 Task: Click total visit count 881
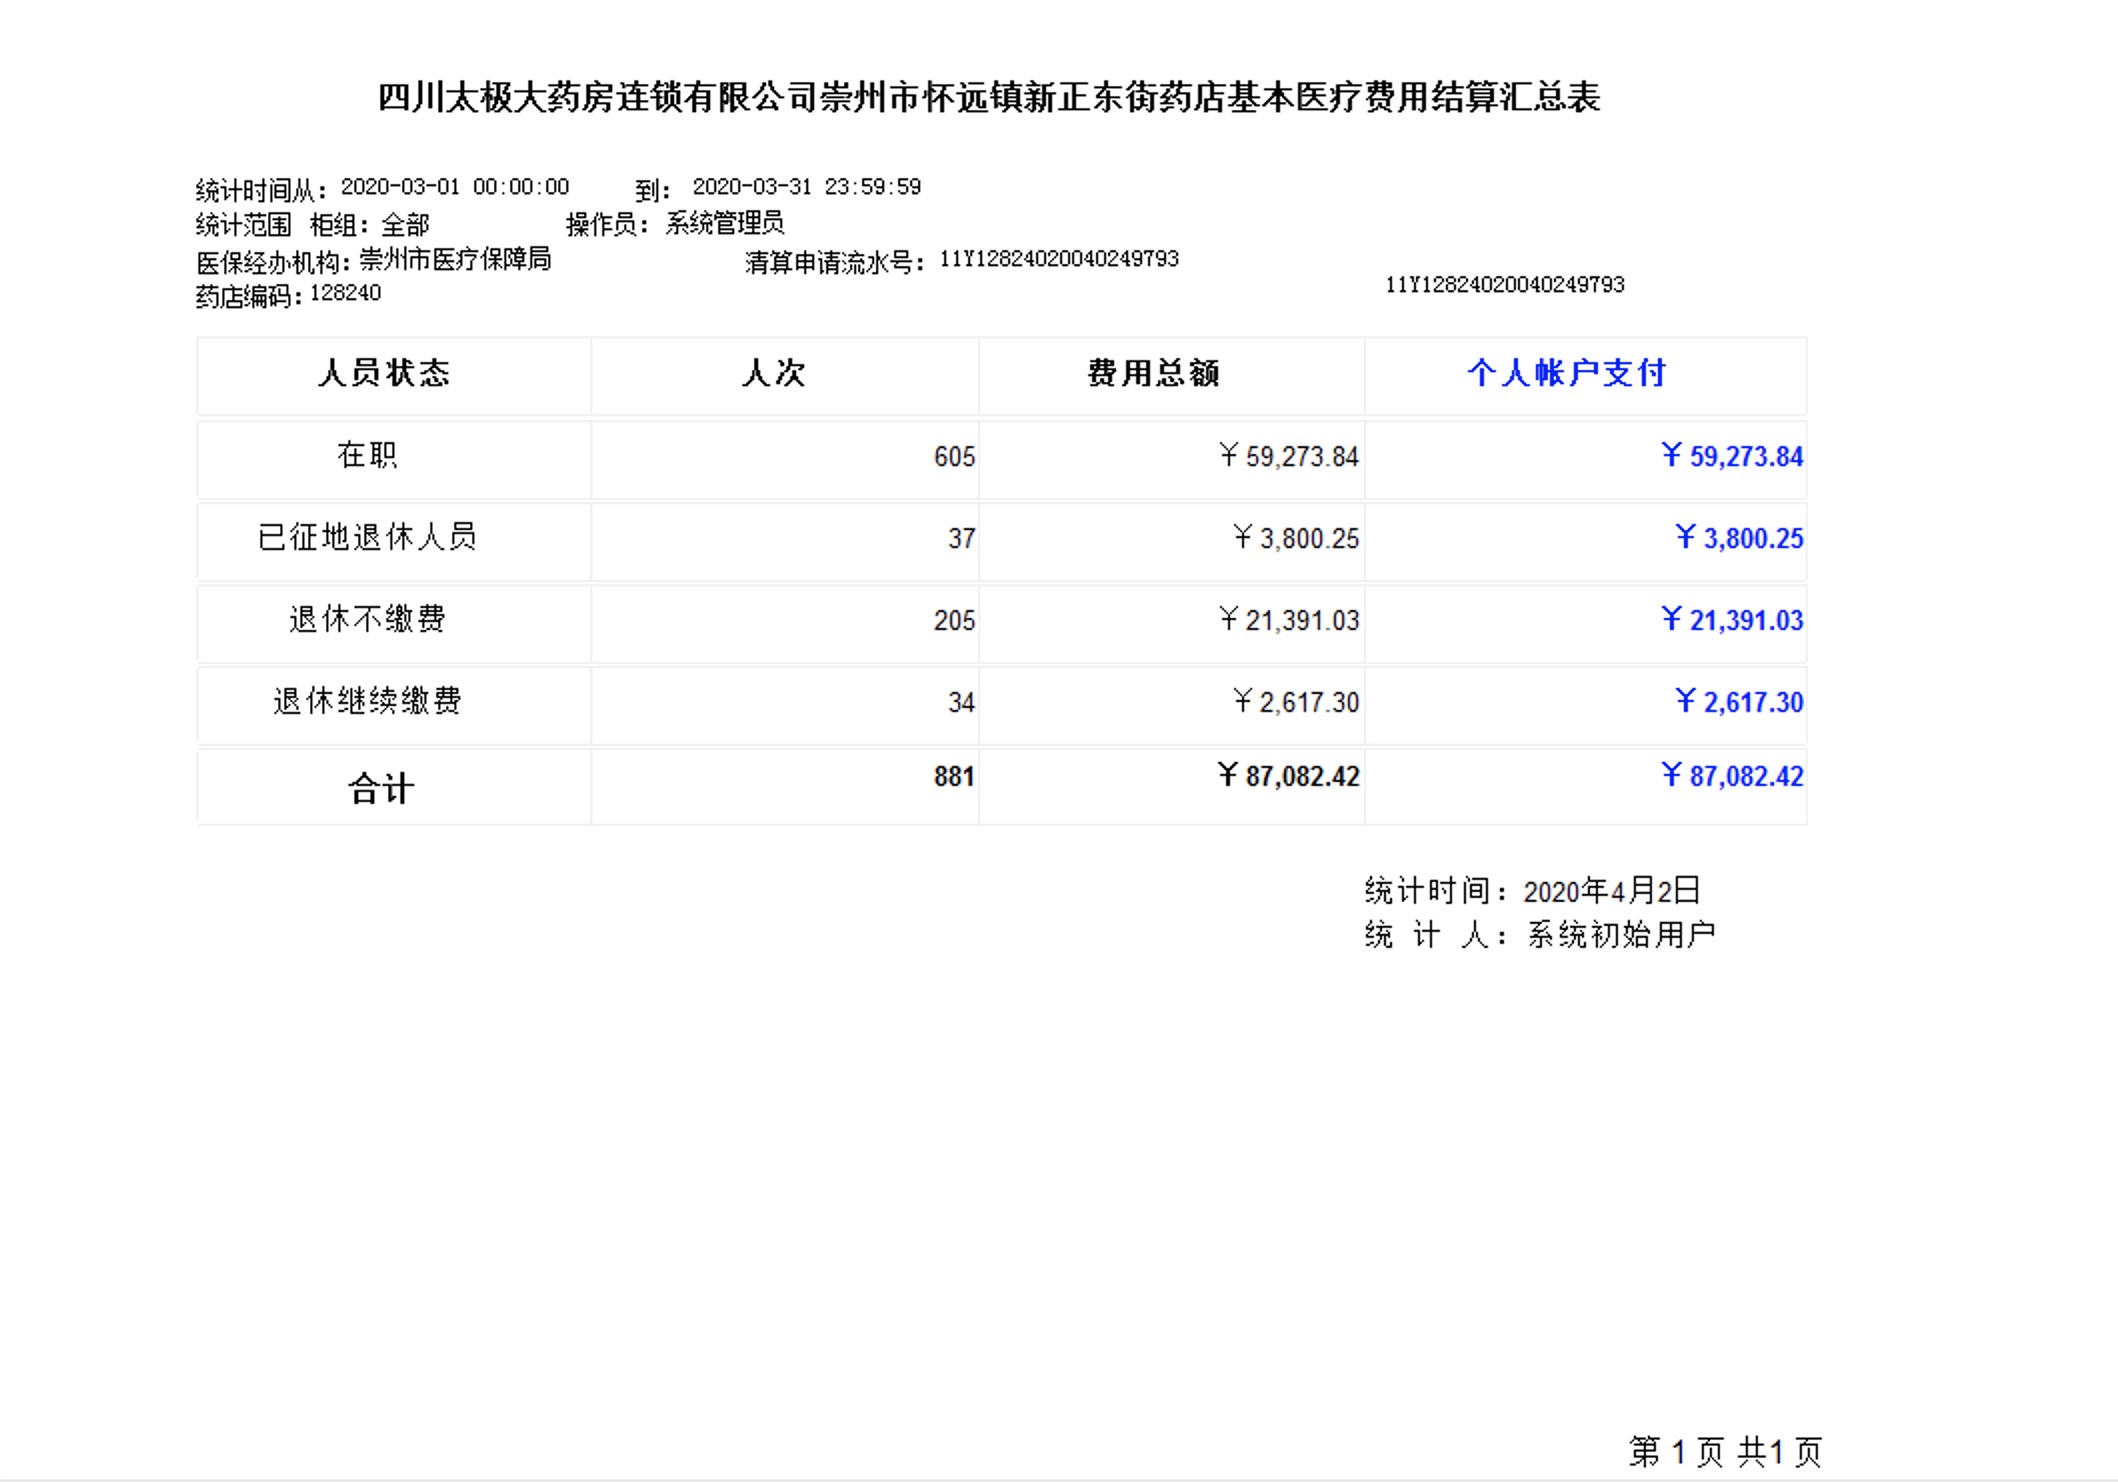pyautogui.click(x=954, y=777)
